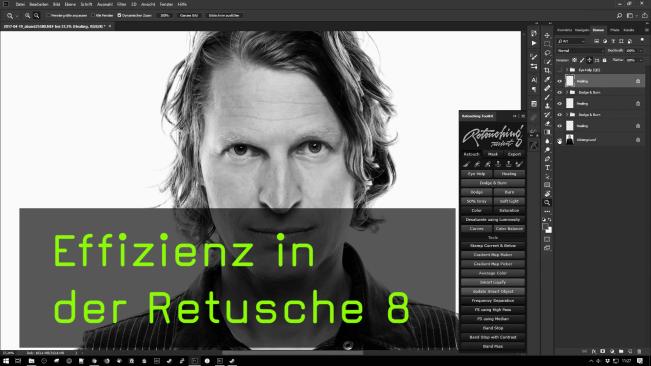The width and height of the screenshot is (651, 366).
Task: Toggle visibility of the Background layer
Action: tap(560, 140)
